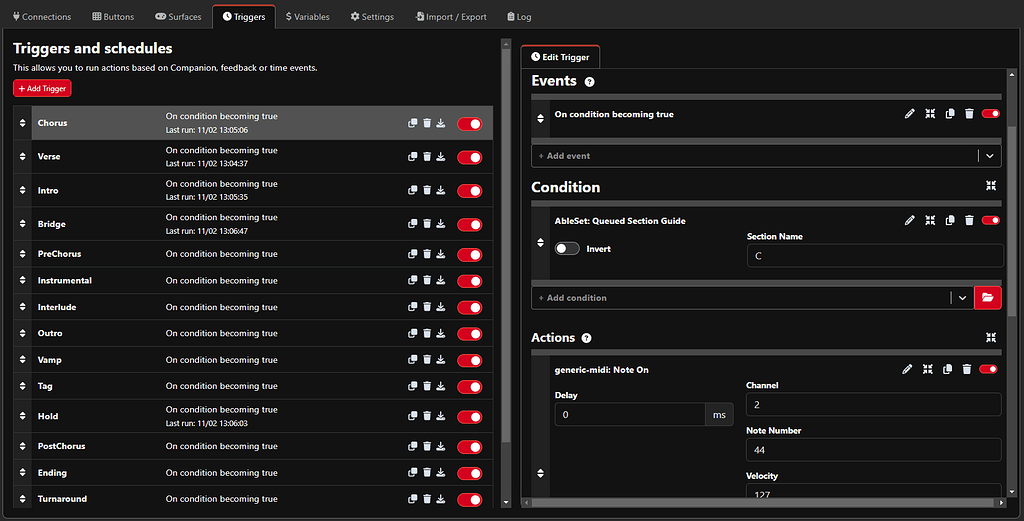Click the Section Name input field
1024x521 pixels.
point(874,256)
